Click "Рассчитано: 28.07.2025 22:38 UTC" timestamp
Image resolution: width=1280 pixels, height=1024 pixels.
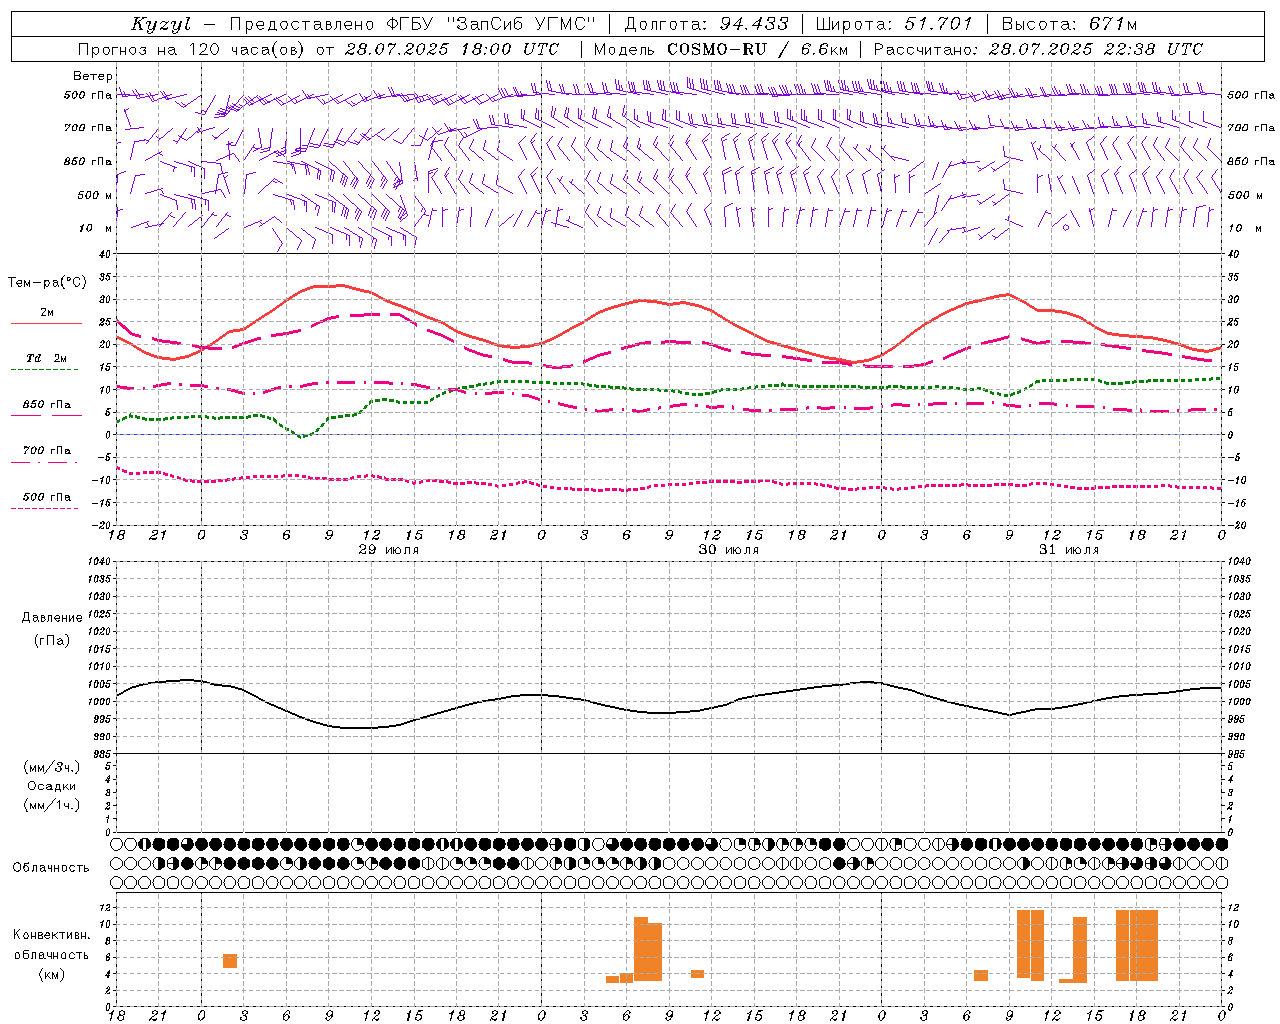(x=1038, y=49)
